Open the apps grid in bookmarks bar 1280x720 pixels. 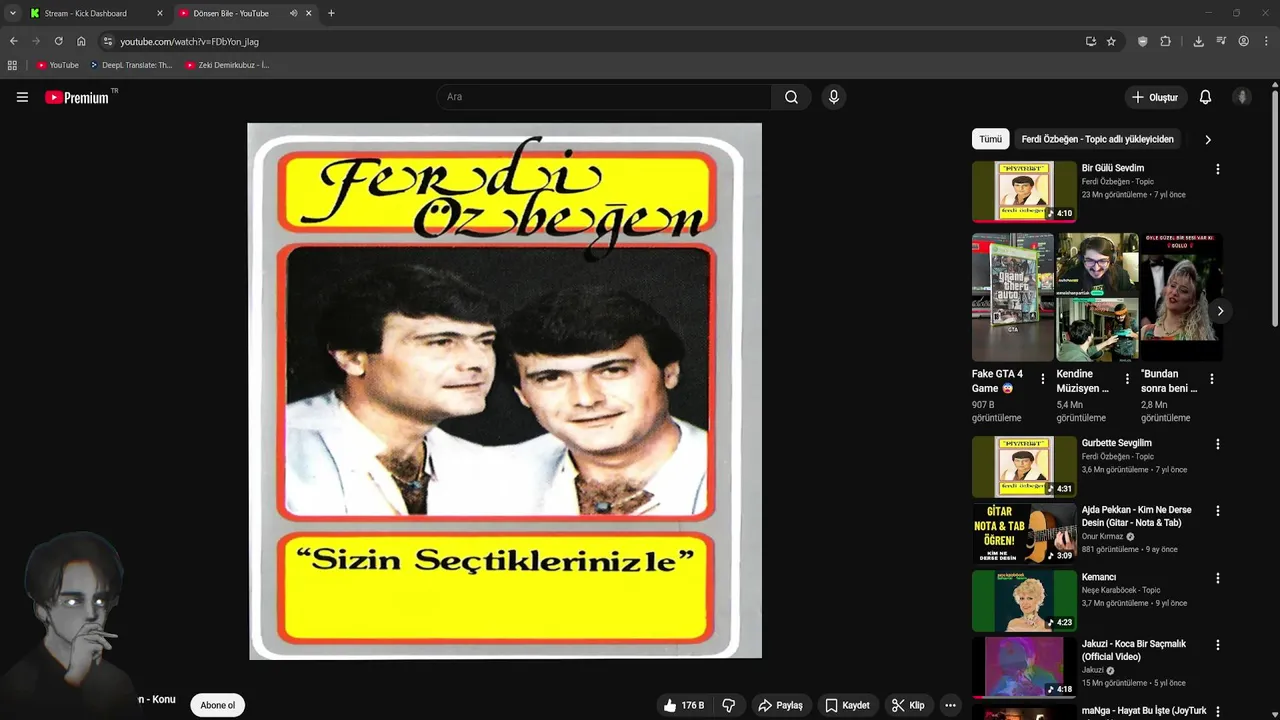tap(12, 65)
